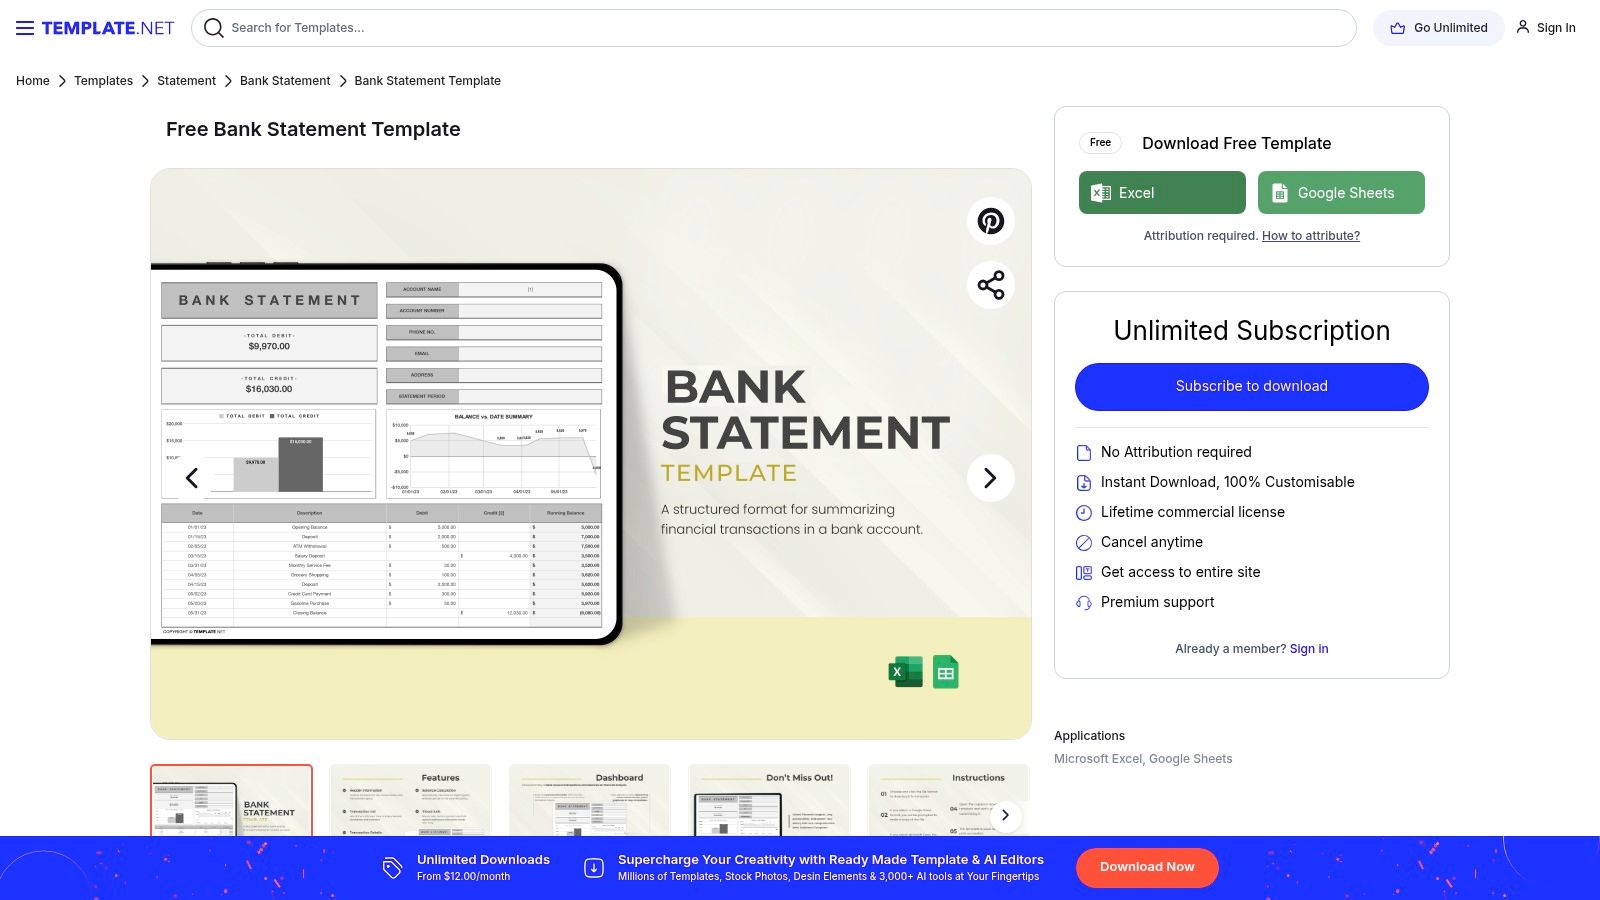1600x900 pixels.
Task: Click the TEMPLATE.NET logo
Action: [108, 28]
